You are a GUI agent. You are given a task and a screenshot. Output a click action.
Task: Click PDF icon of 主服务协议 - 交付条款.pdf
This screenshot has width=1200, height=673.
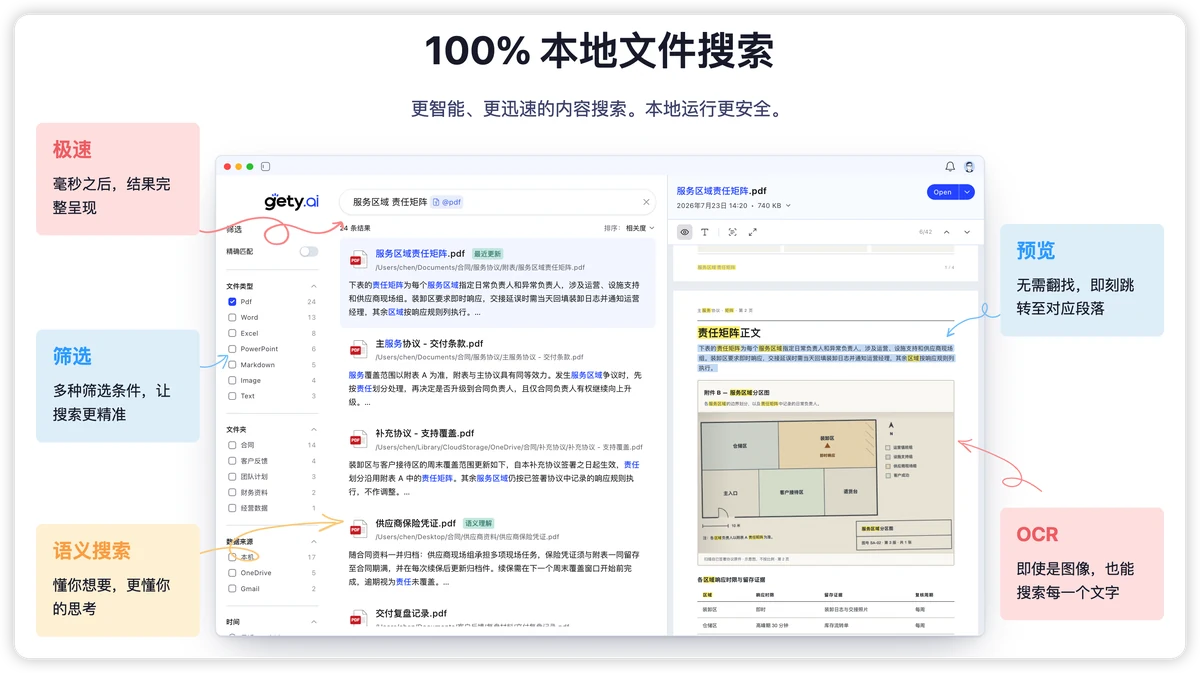[357, 349]
